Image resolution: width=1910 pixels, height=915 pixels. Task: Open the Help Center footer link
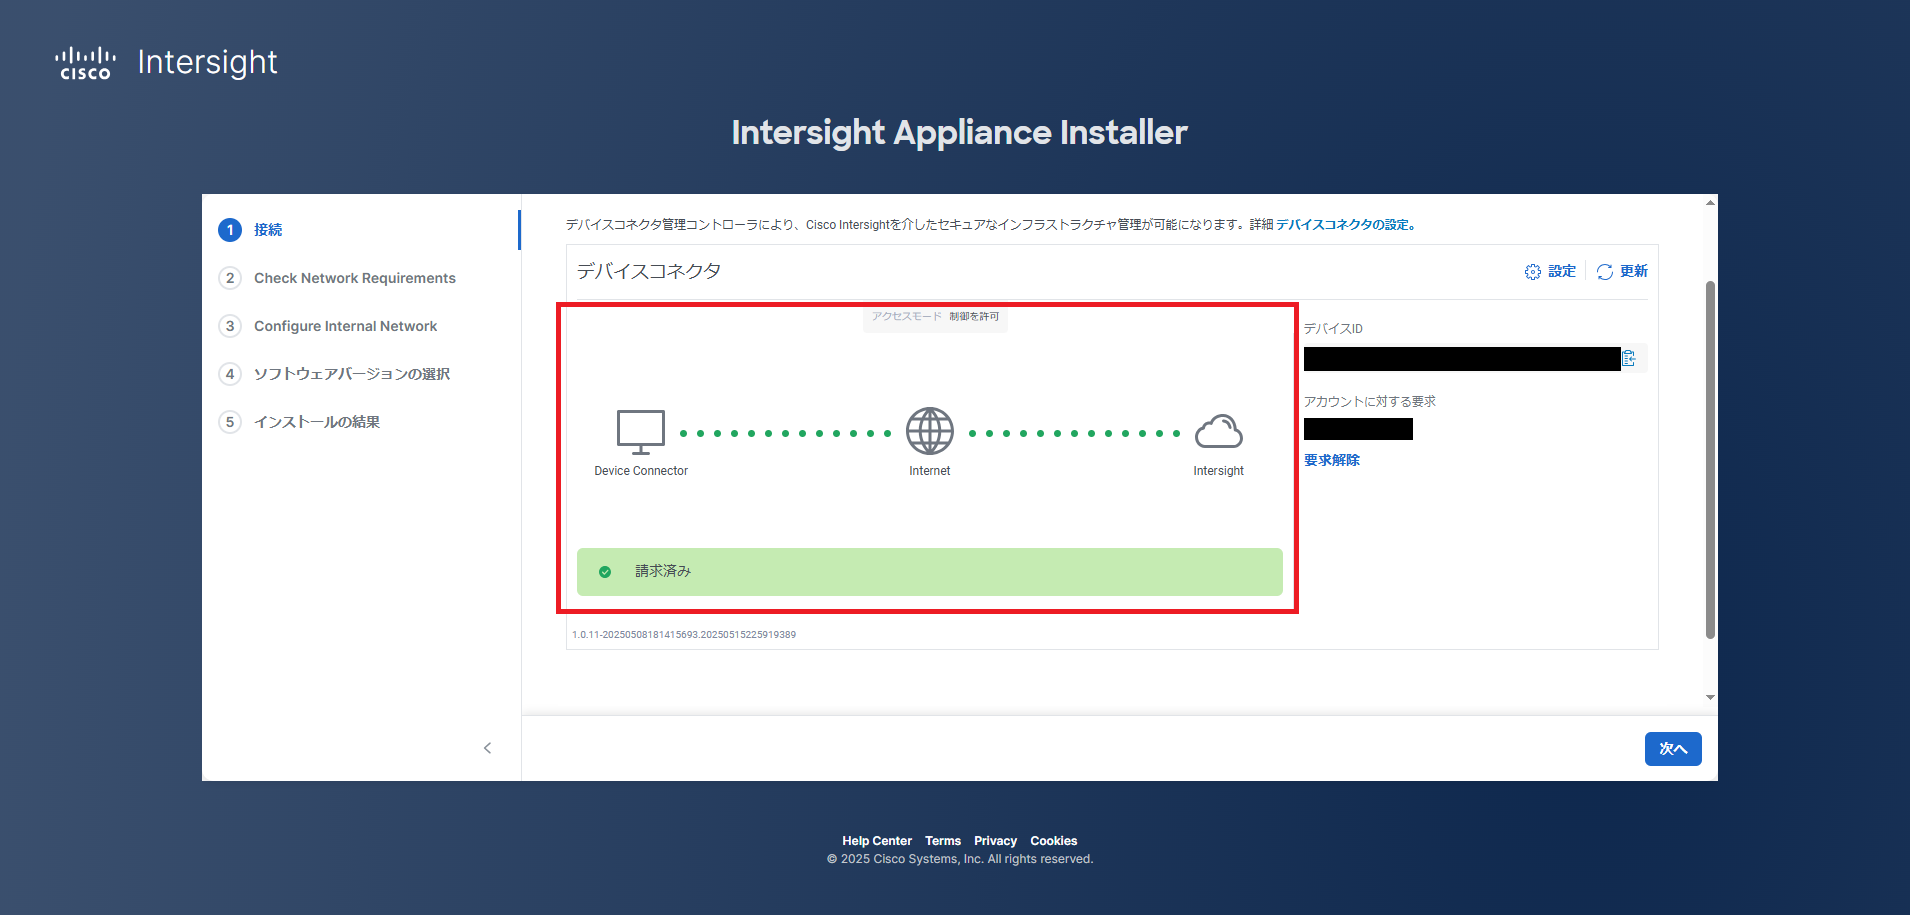coord(876,841)
